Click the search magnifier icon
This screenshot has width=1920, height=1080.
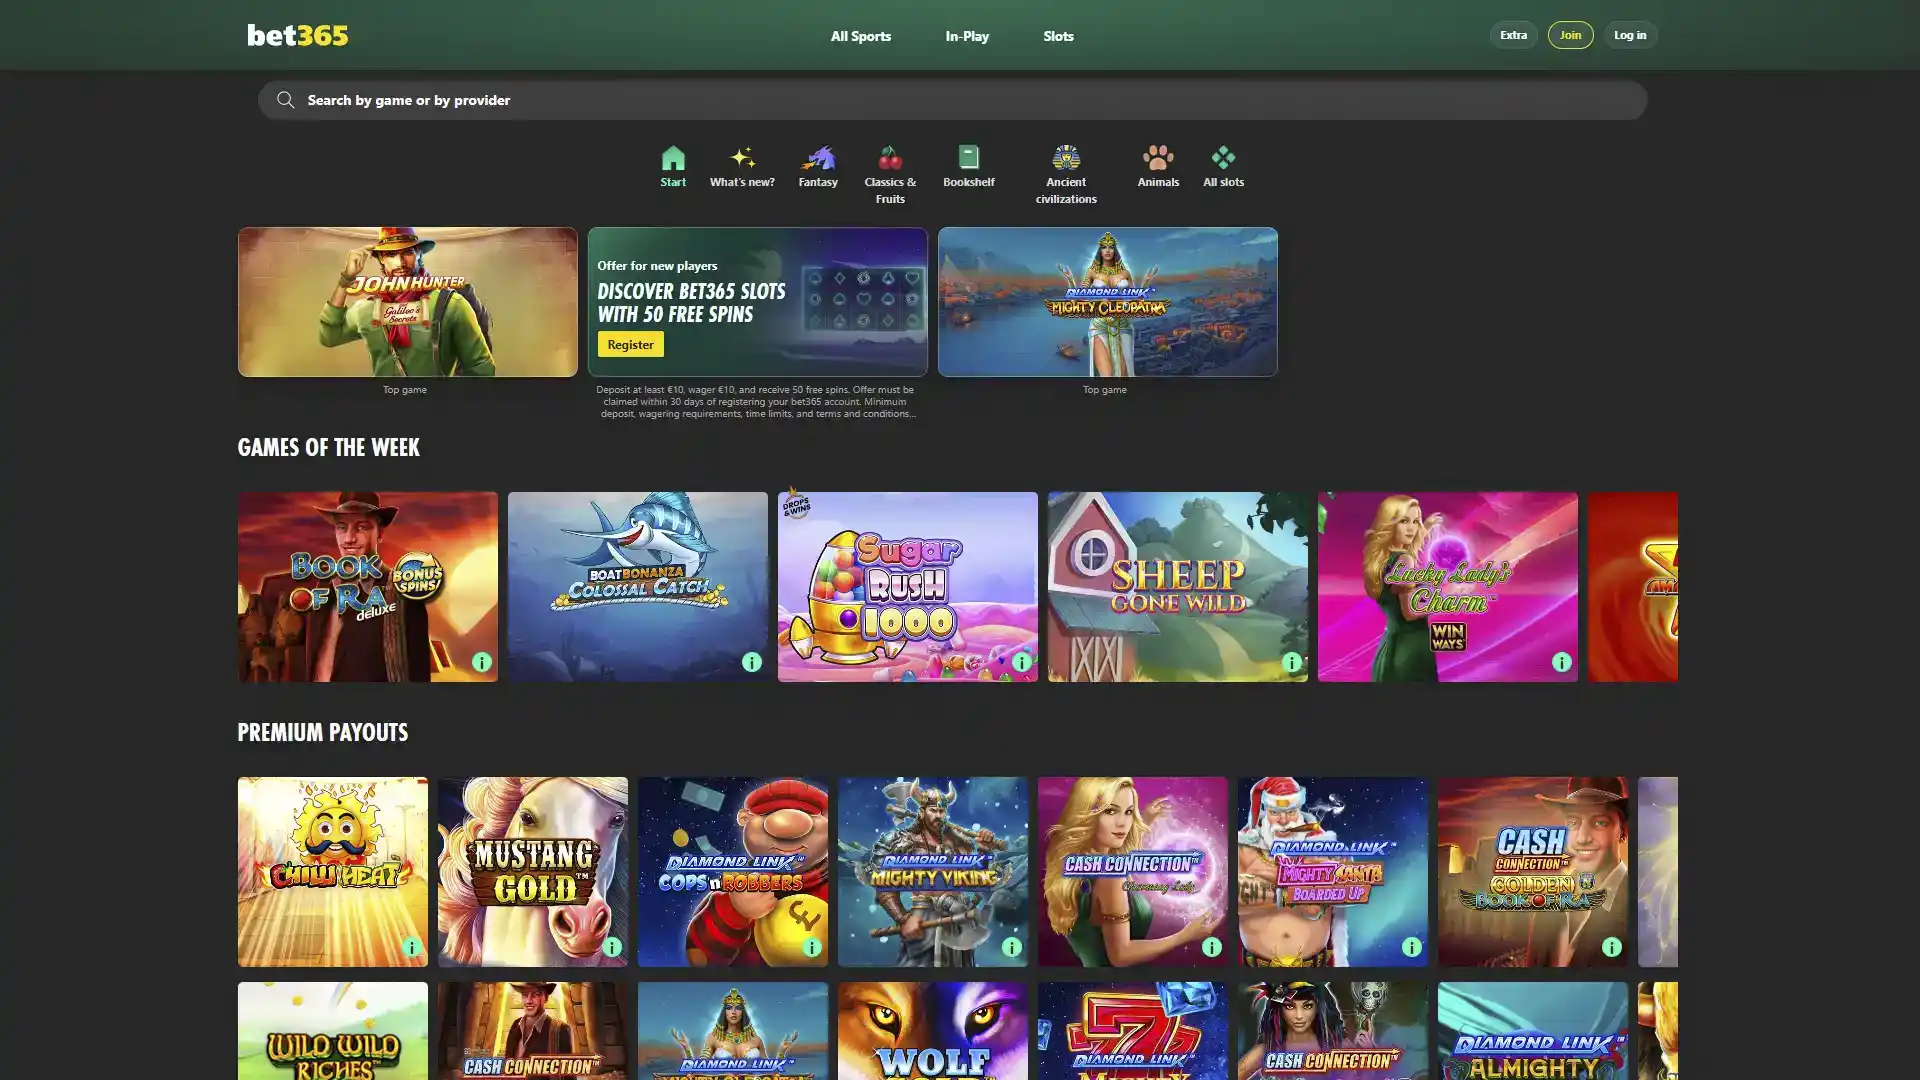click(x=286, y=100)
